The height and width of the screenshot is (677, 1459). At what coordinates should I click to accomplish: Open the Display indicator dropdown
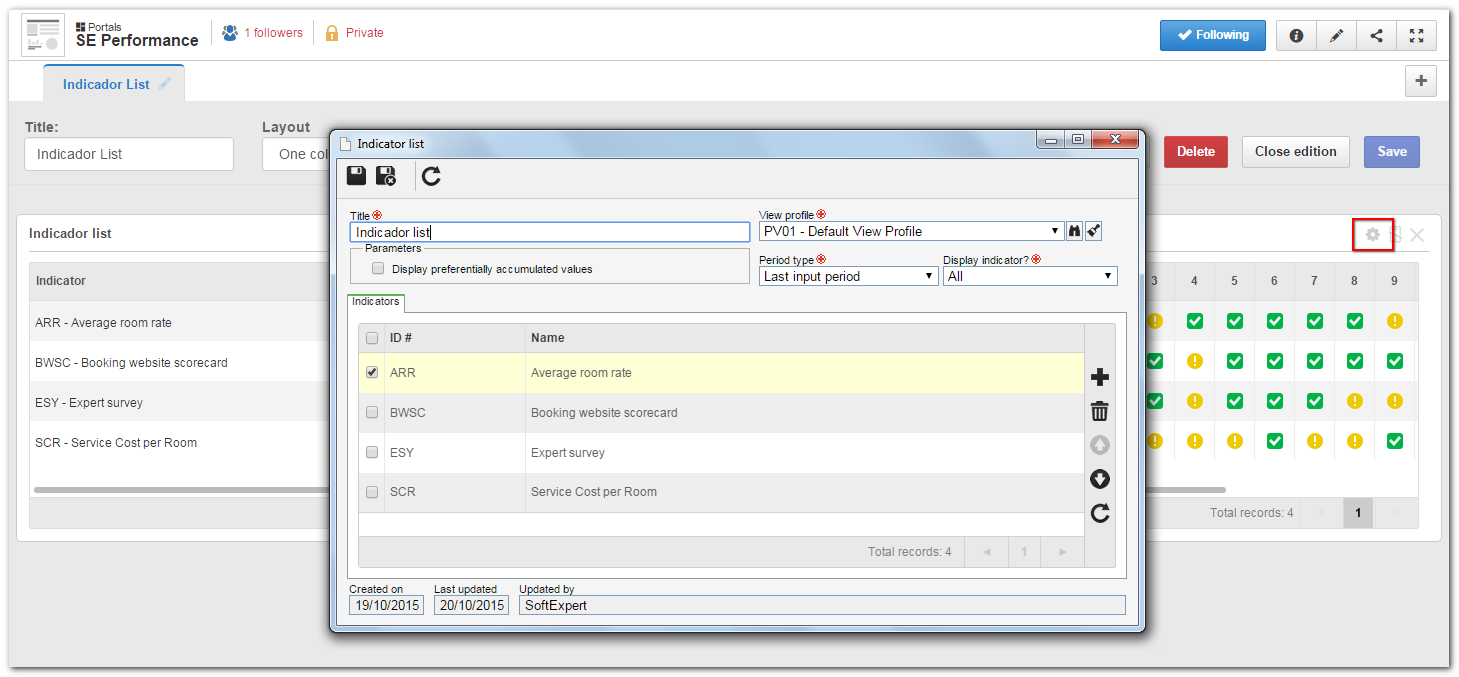1030,276
